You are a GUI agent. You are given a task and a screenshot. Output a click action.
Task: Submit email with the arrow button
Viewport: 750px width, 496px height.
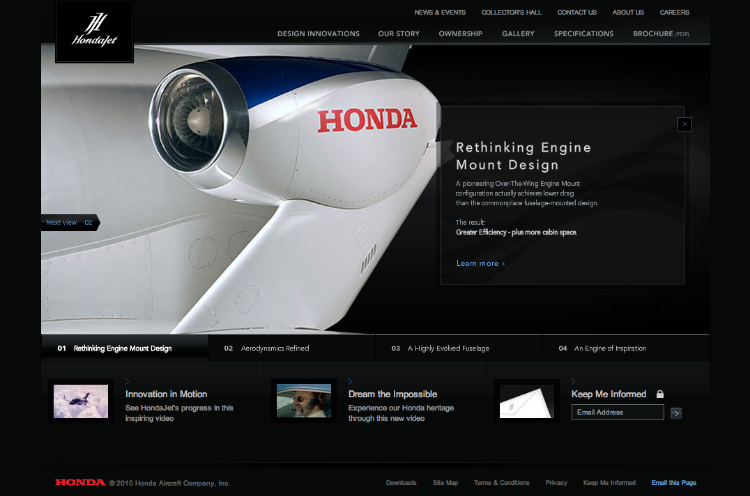pyautogui.click(x=676, y=413)
